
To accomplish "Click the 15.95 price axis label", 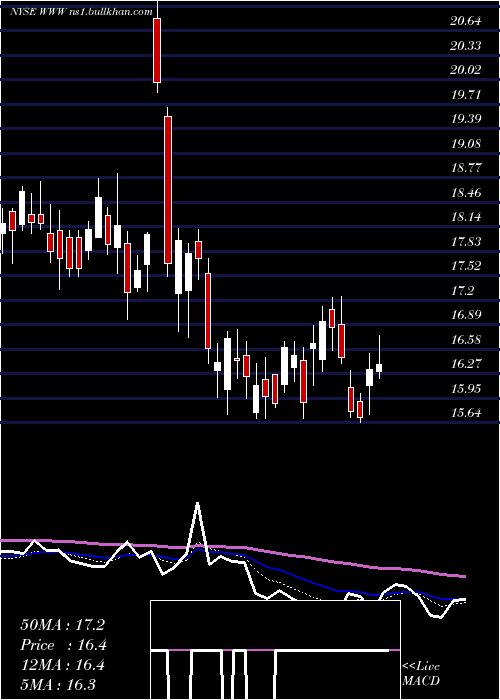I will 466,389.
